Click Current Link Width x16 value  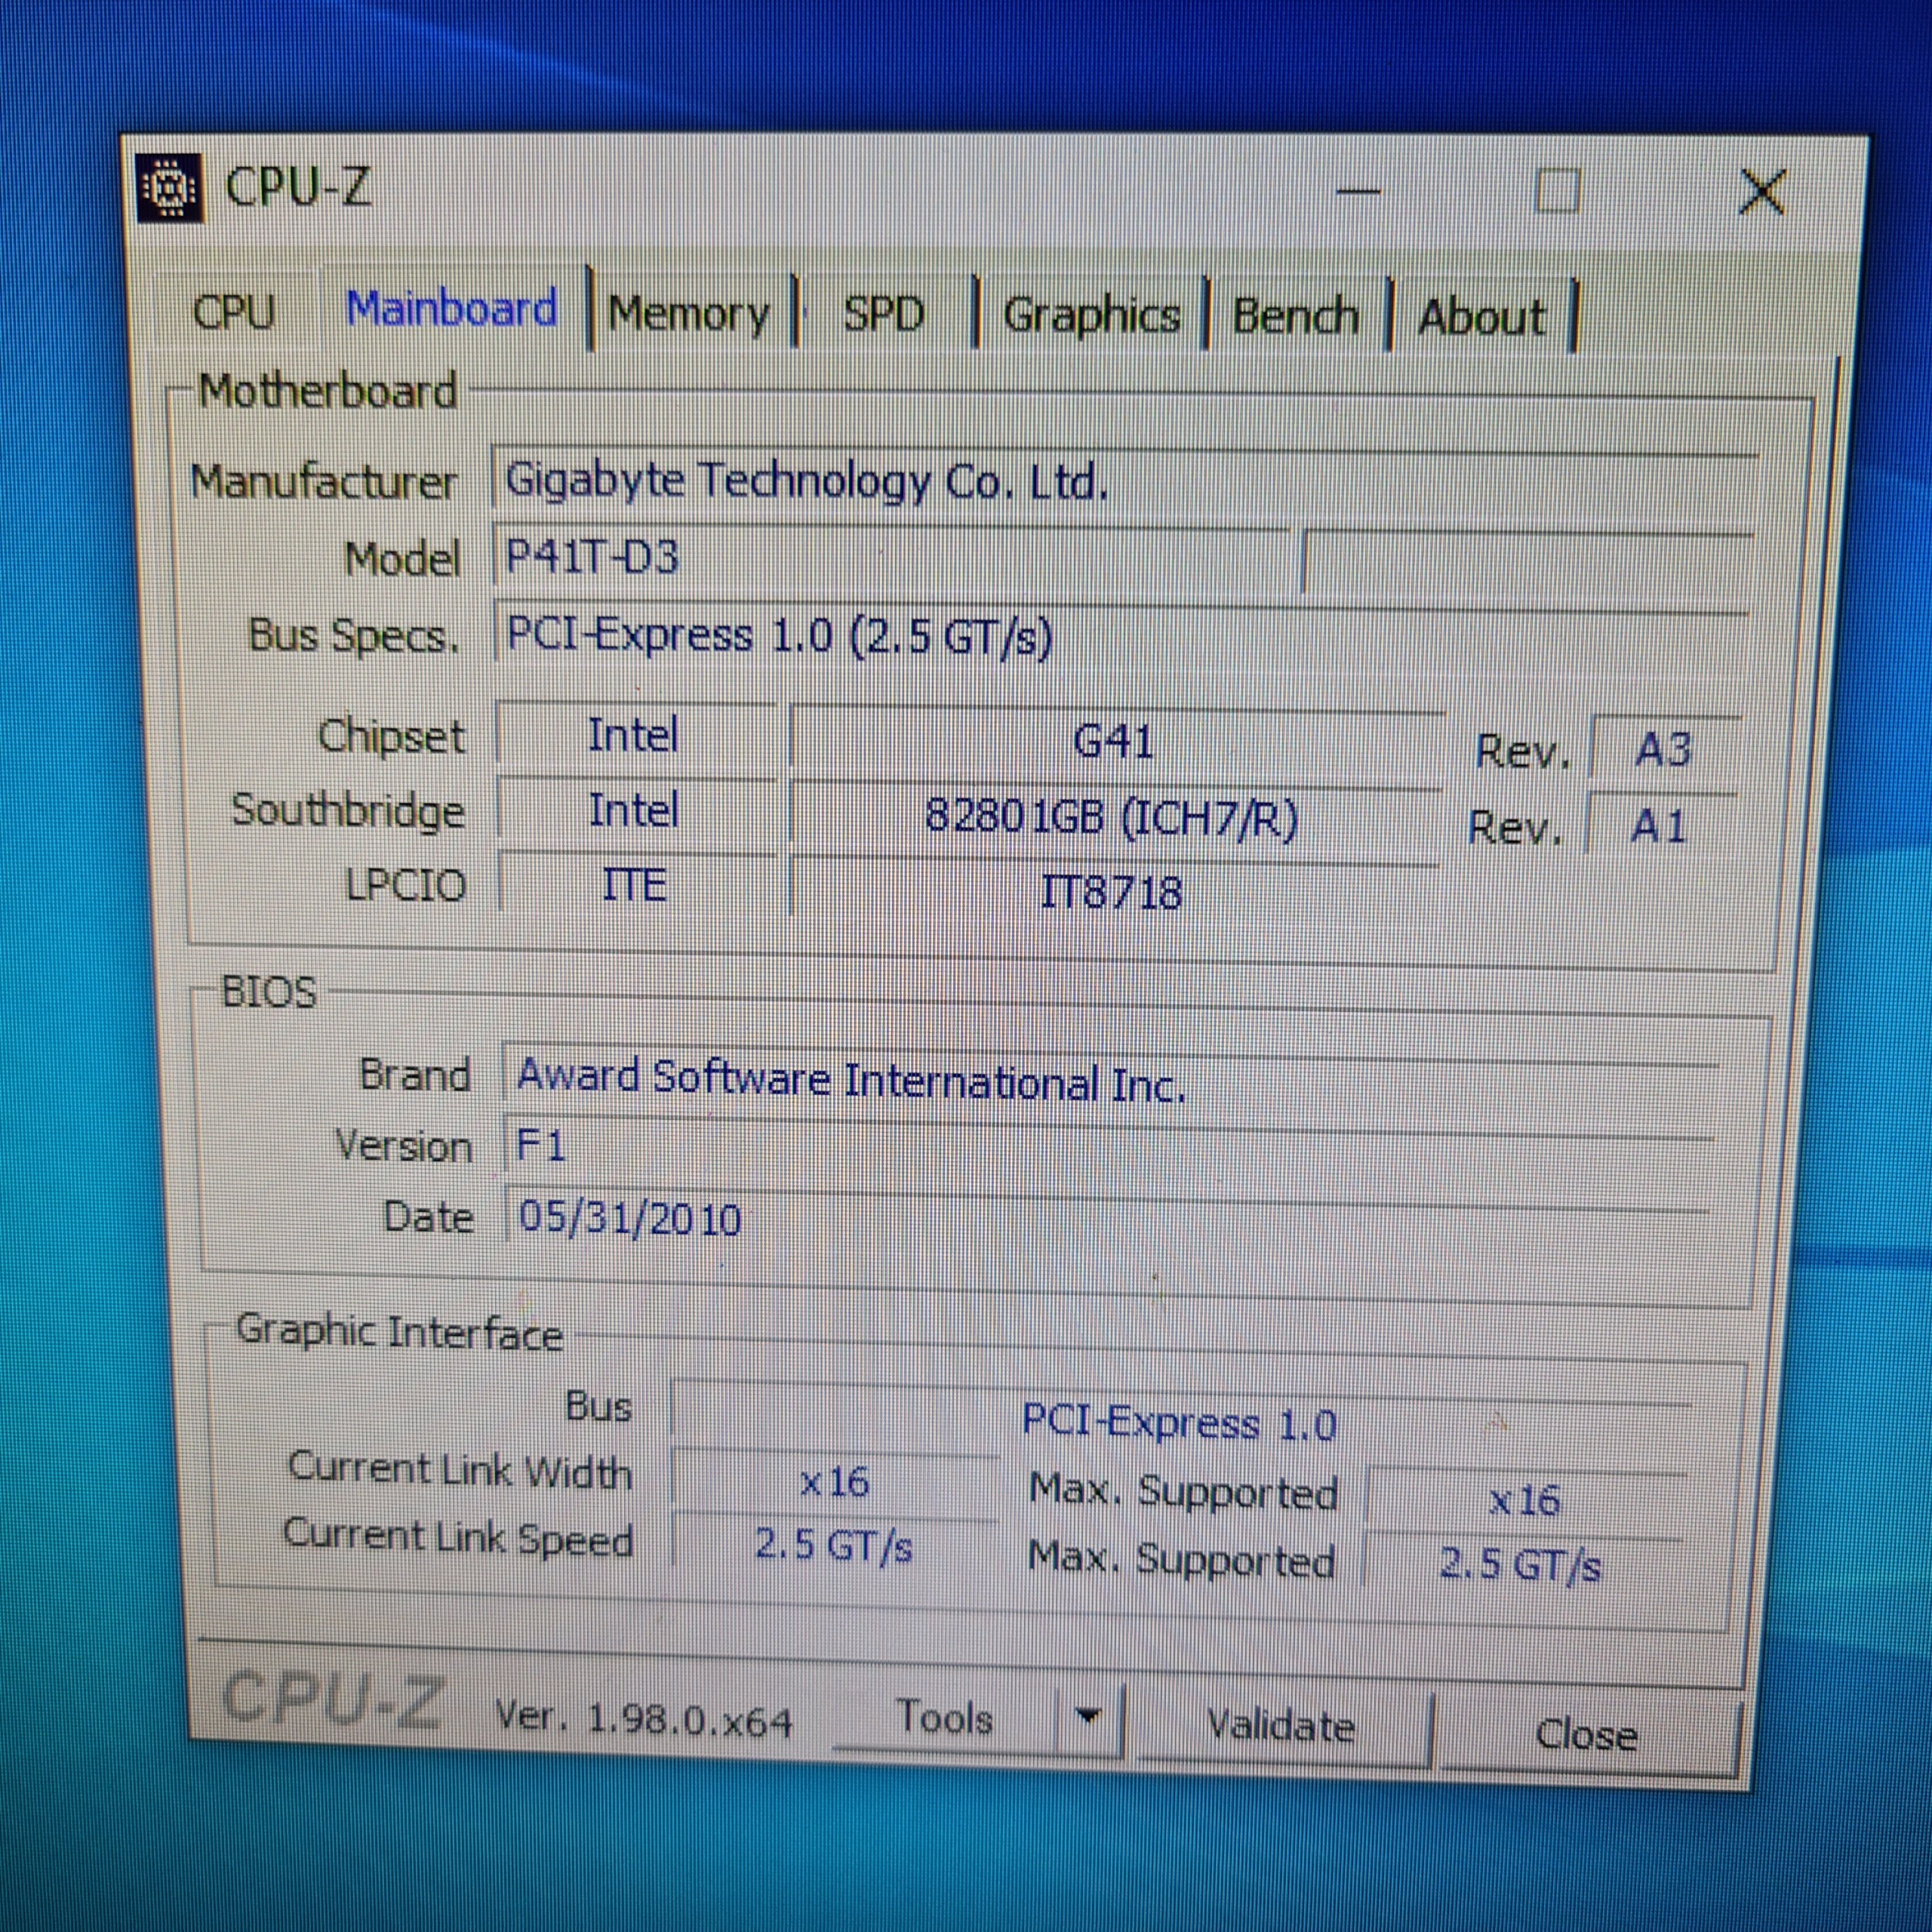coord(835,1482)
